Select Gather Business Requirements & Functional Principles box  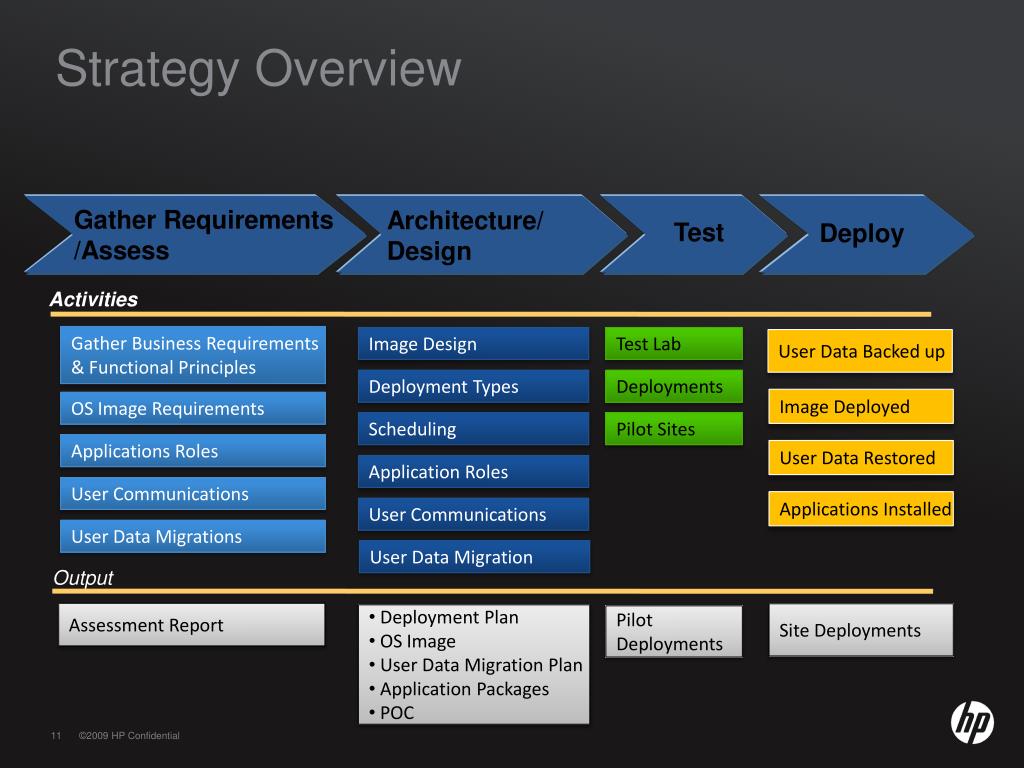tap(193, 355)
